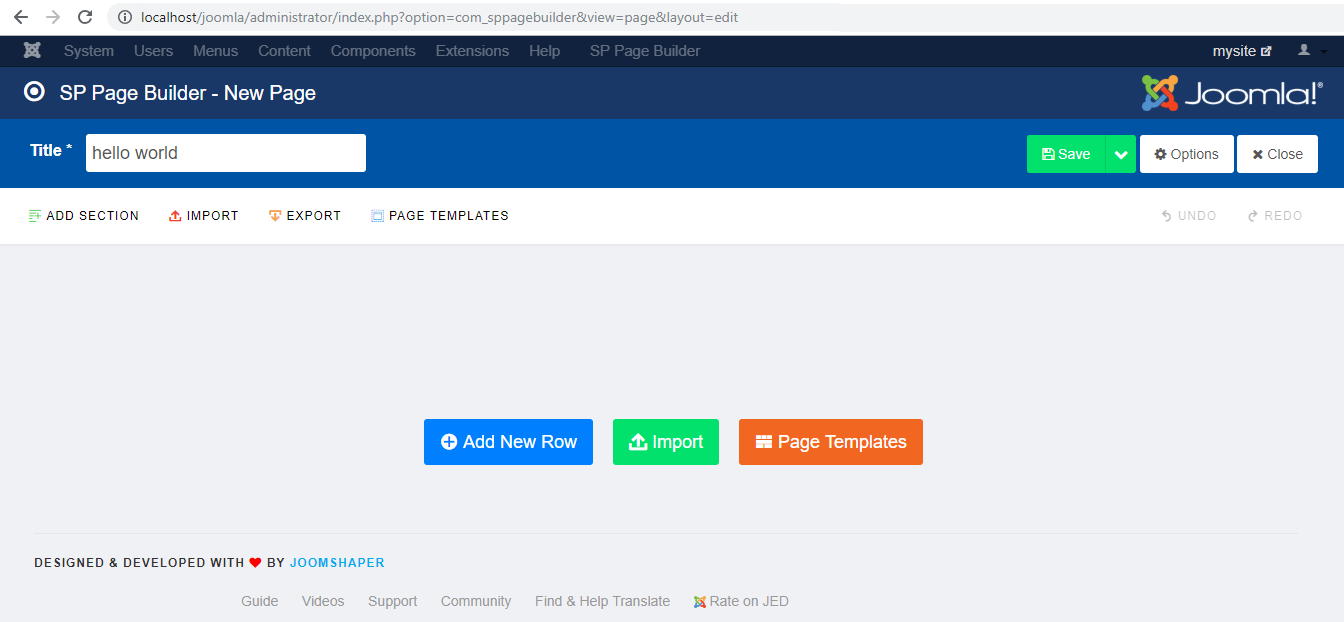Viewport: 1344px width, 622px height.
Task: Click into the Title input field
Action: pyautogui.click(x=225, y=153)
